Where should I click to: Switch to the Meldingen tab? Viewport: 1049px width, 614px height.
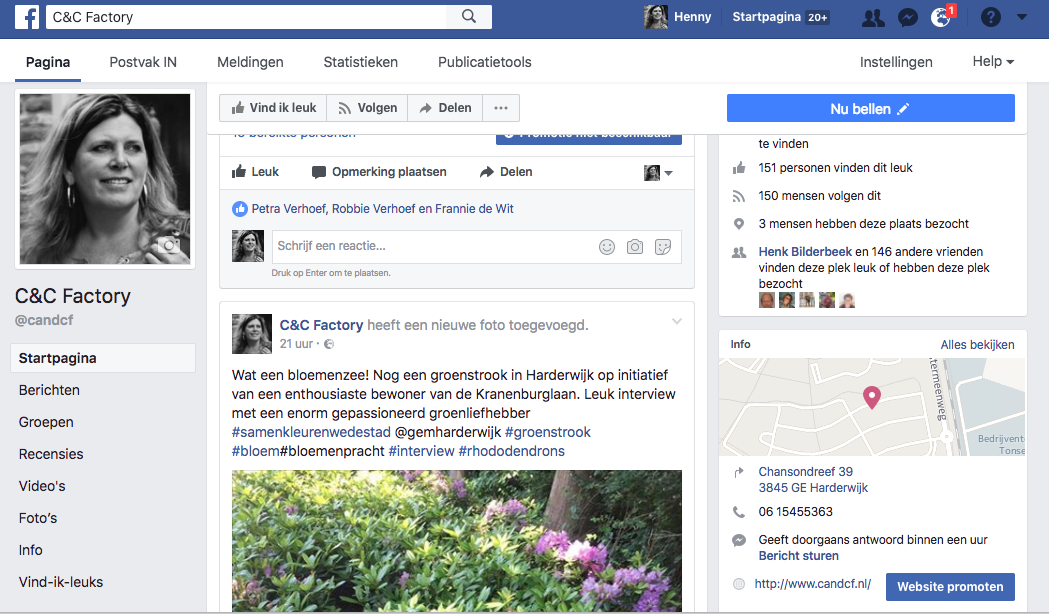point(250,62)
